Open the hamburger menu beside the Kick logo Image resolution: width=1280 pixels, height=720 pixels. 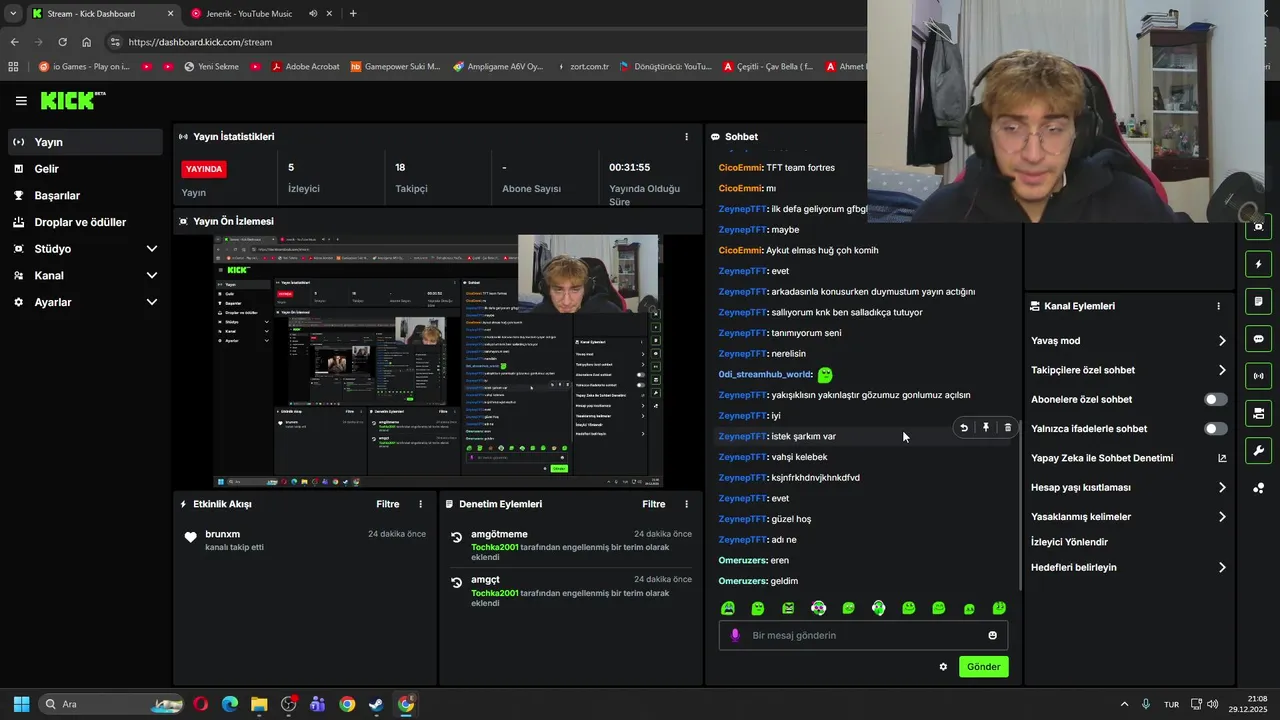coord(21,101)
